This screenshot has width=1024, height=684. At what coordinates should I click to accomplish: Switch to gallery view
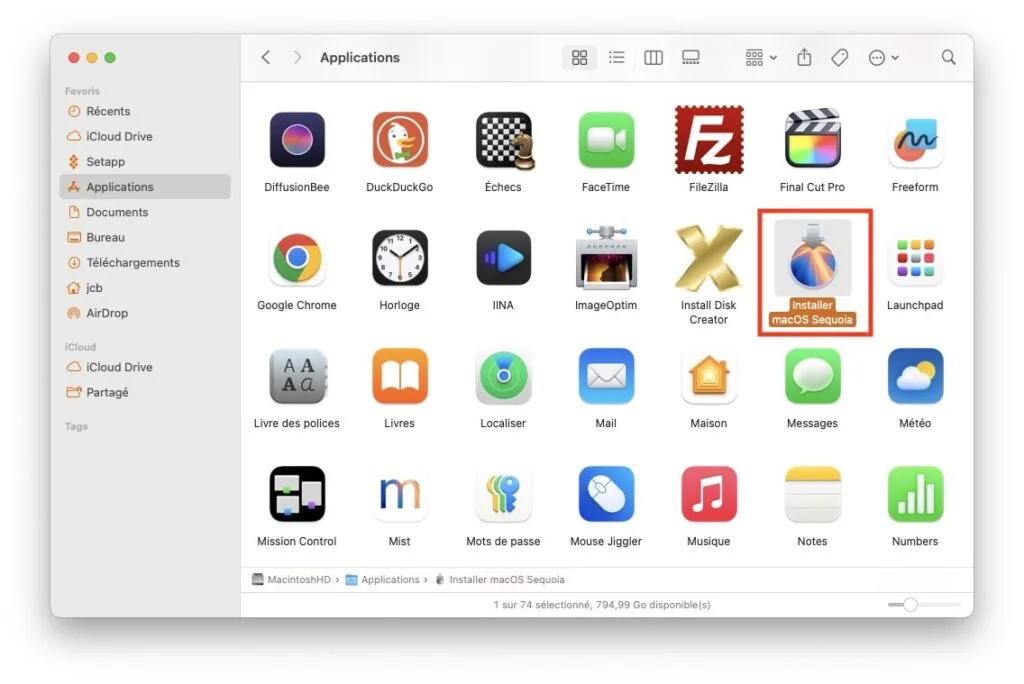point(690,57)
